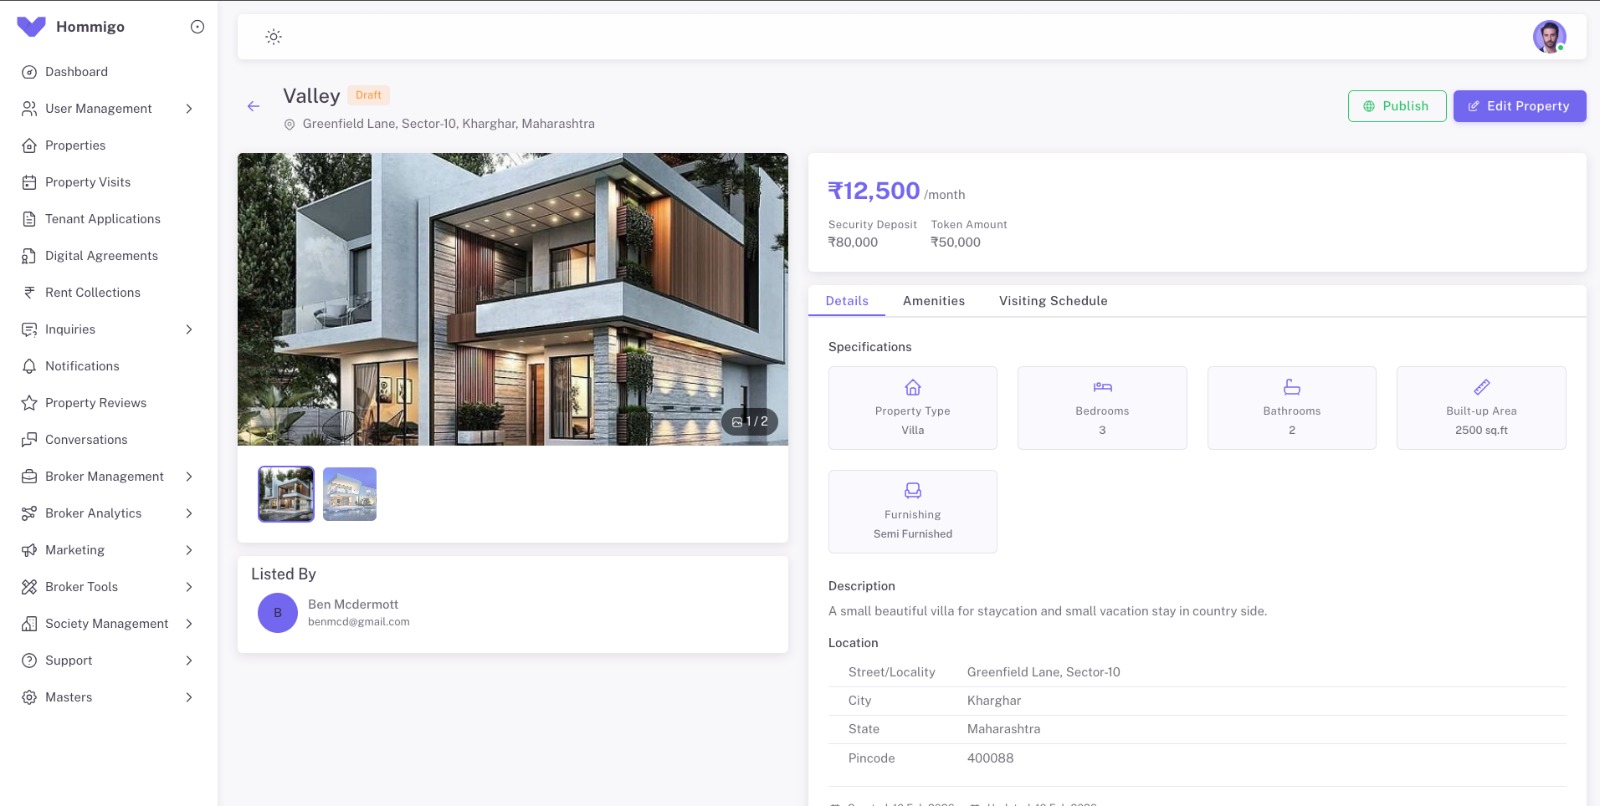Screen dimensions: 1600x806
Task: Switch theme with the sun icon
Action: pos(273,37)
